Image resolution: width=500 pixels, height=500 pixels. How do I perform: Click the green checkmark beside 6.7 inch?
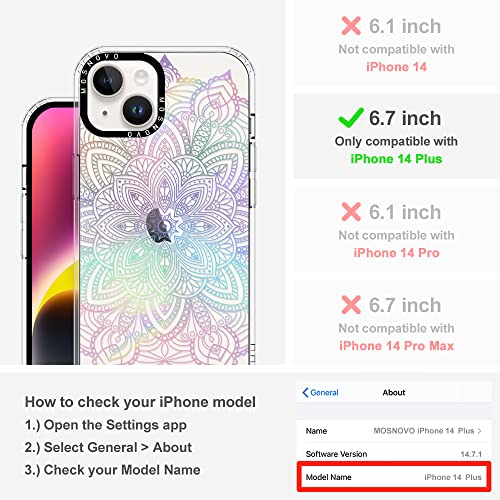(x=351, y=118)
